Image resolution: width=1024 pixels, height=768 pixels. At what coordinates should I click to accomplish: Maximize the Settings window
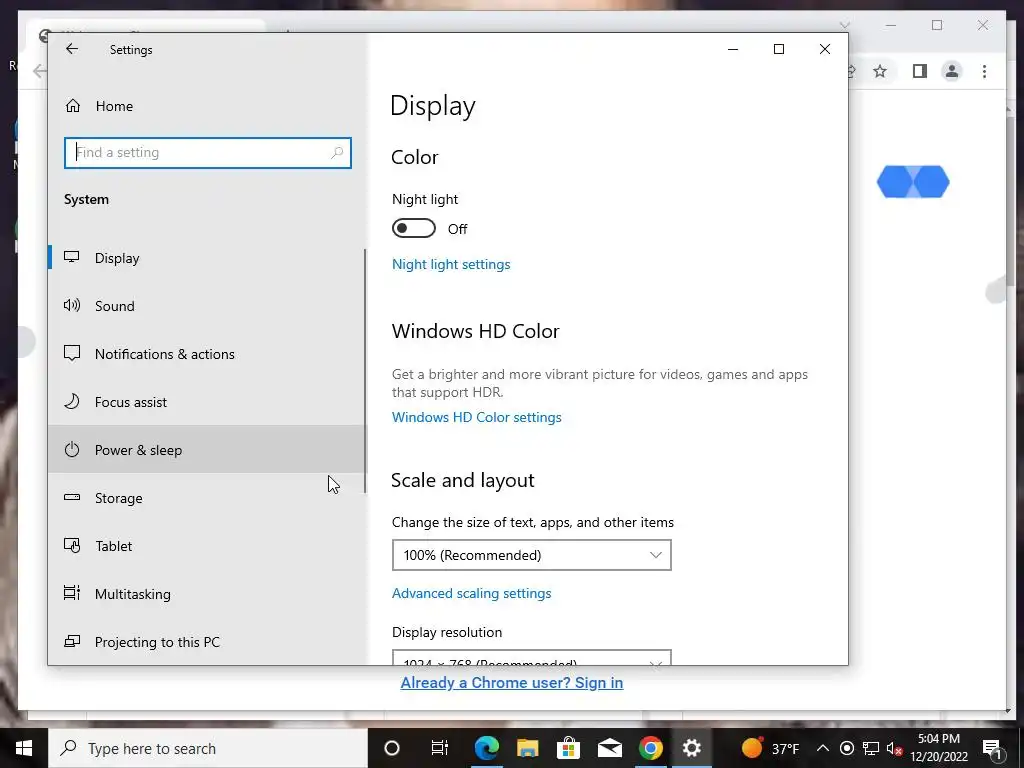778,49
